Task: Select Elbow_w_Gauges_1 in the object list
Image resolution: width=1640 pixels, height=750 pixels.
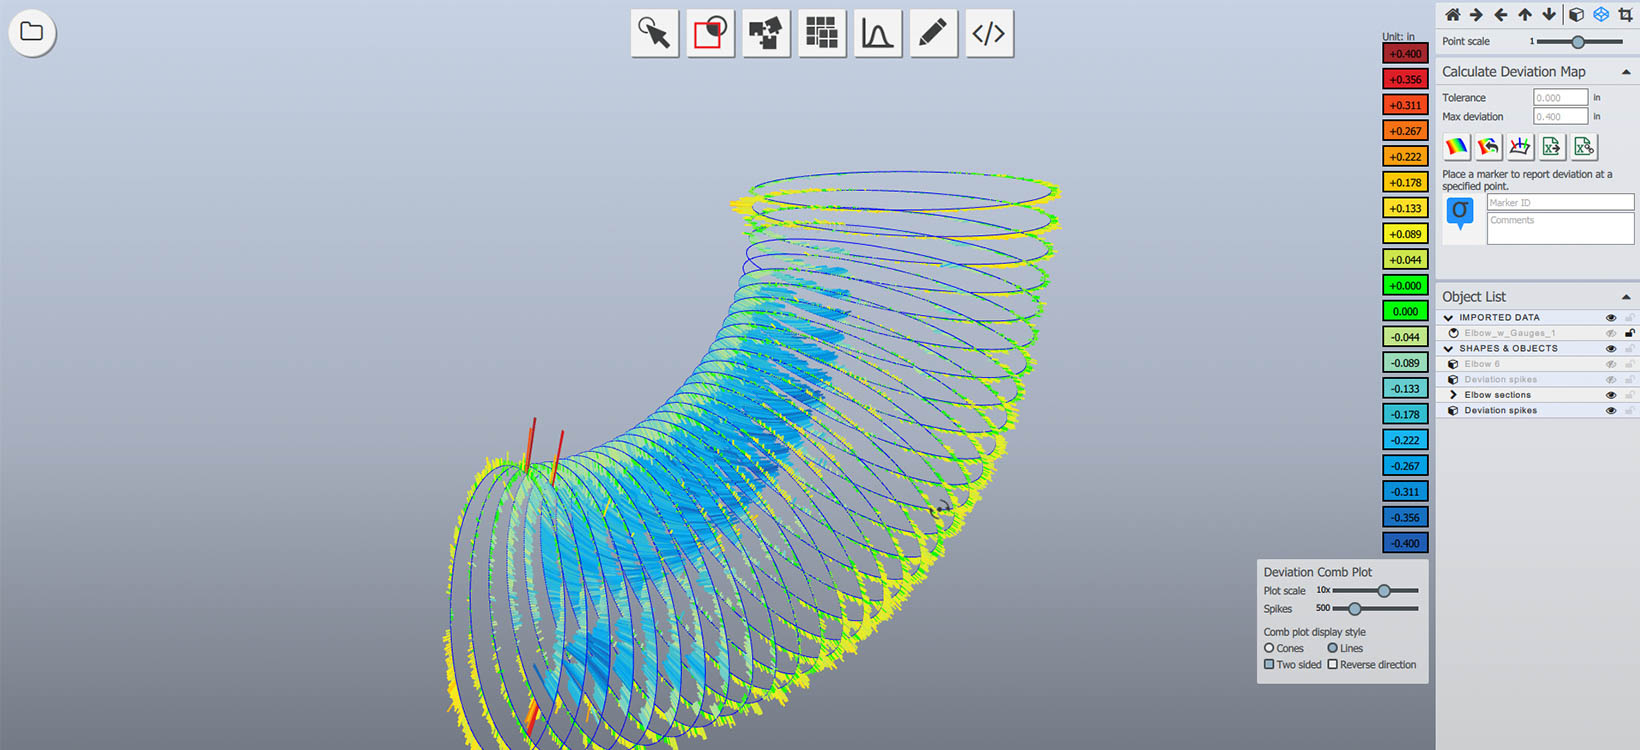Action: pyautogui.click(x=1509, y=333)
